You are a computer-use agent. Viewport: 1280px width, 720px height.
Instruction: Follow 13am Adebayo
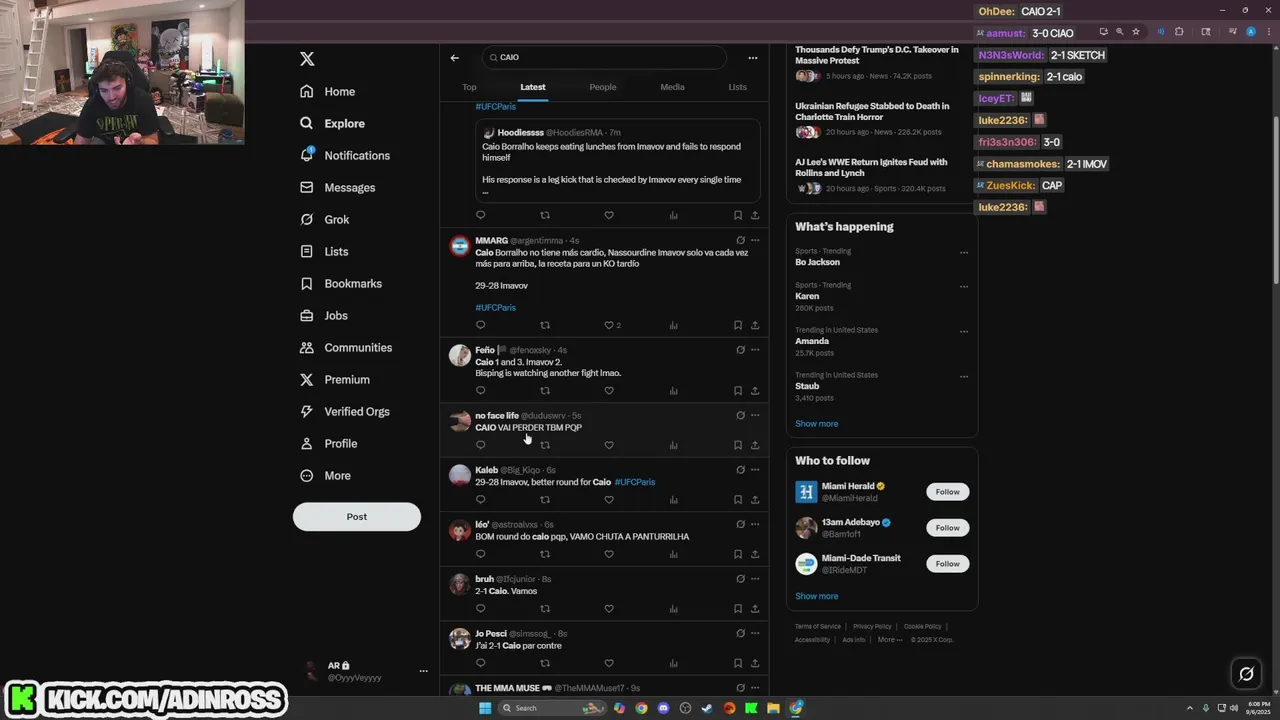pyautogui.click(x=948, y=528)
